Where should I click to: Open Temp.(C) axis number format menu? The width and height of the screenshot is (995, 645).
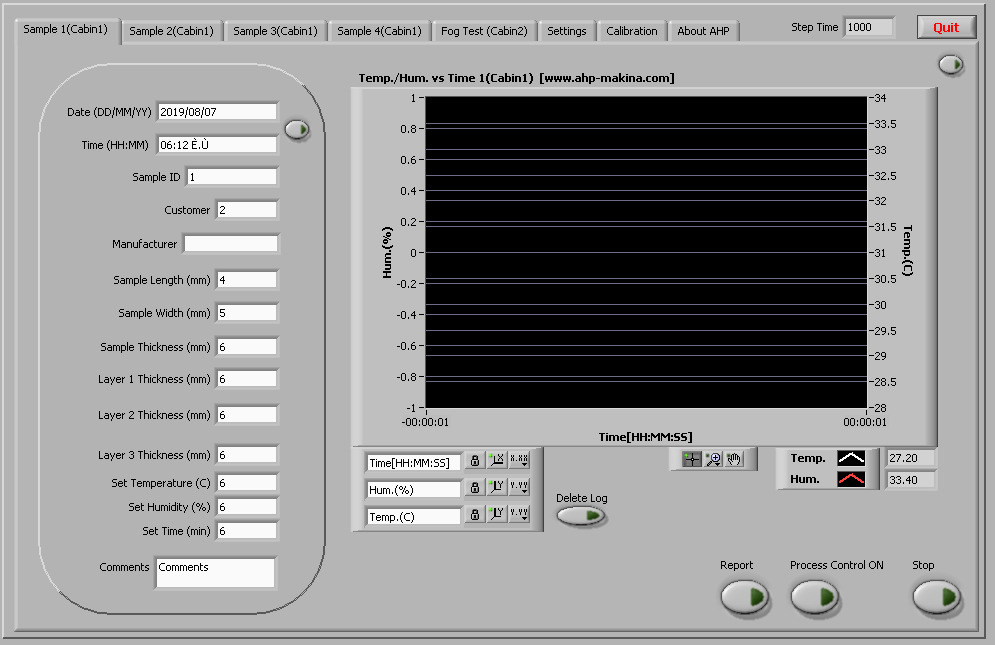tap(519, 515)
